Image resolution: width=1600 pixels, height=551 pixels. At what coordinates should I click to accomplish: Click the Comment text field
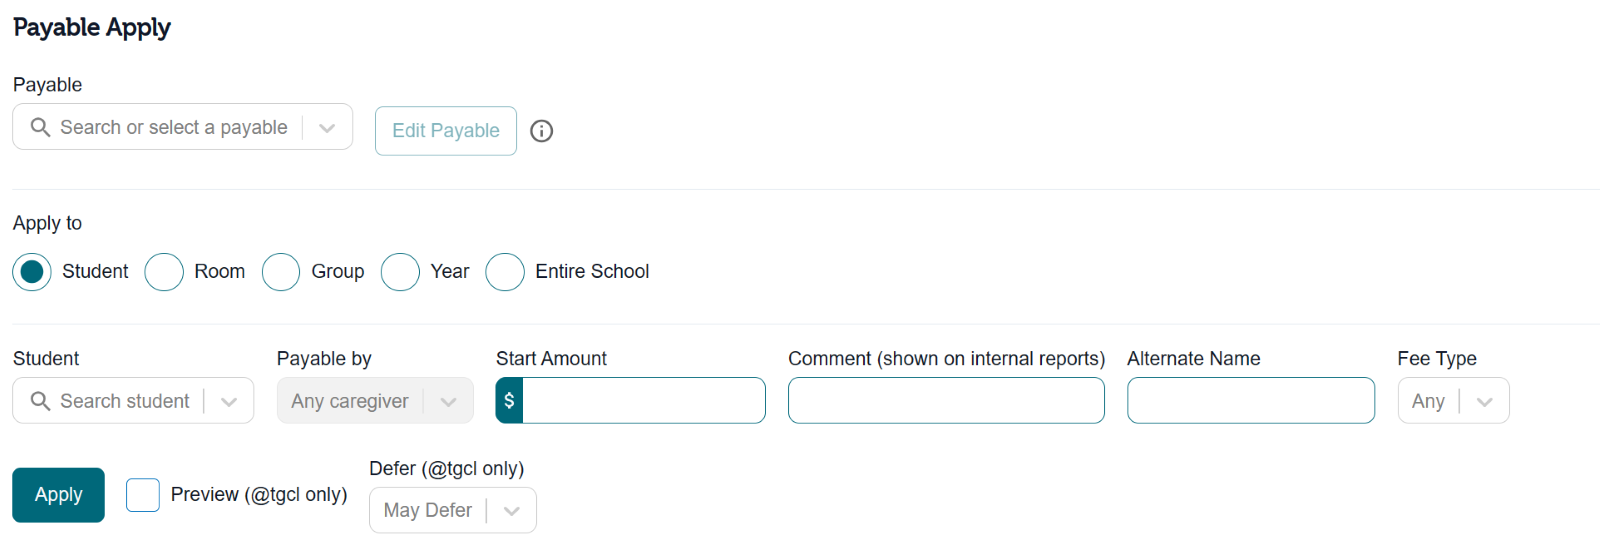946,400
